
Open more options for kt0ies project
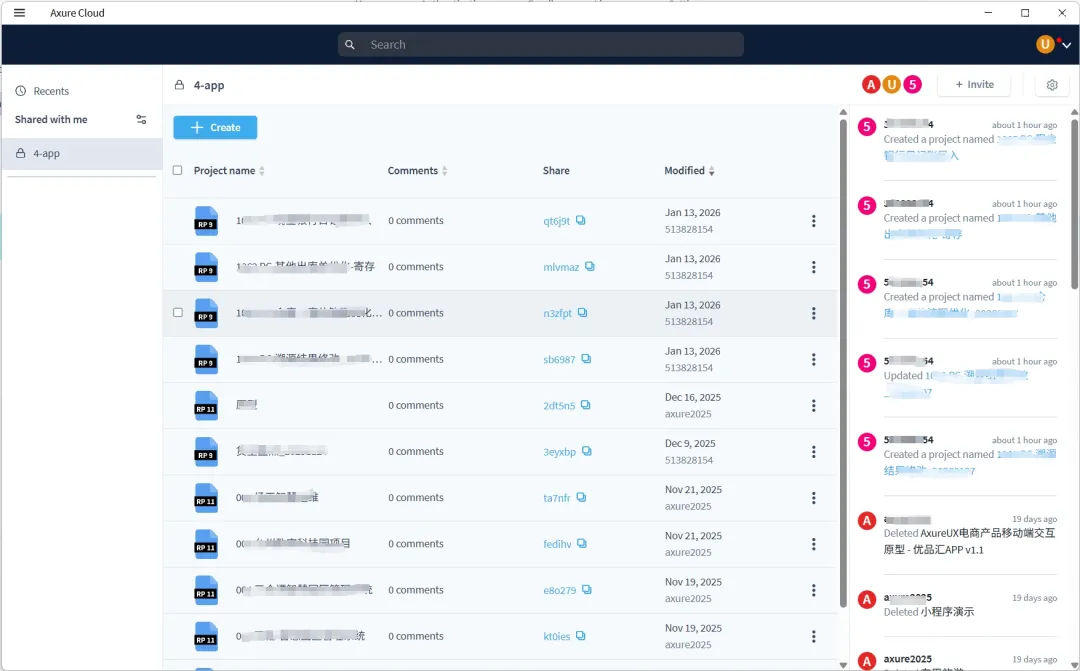pyautogui.click(x=813, y=637)
